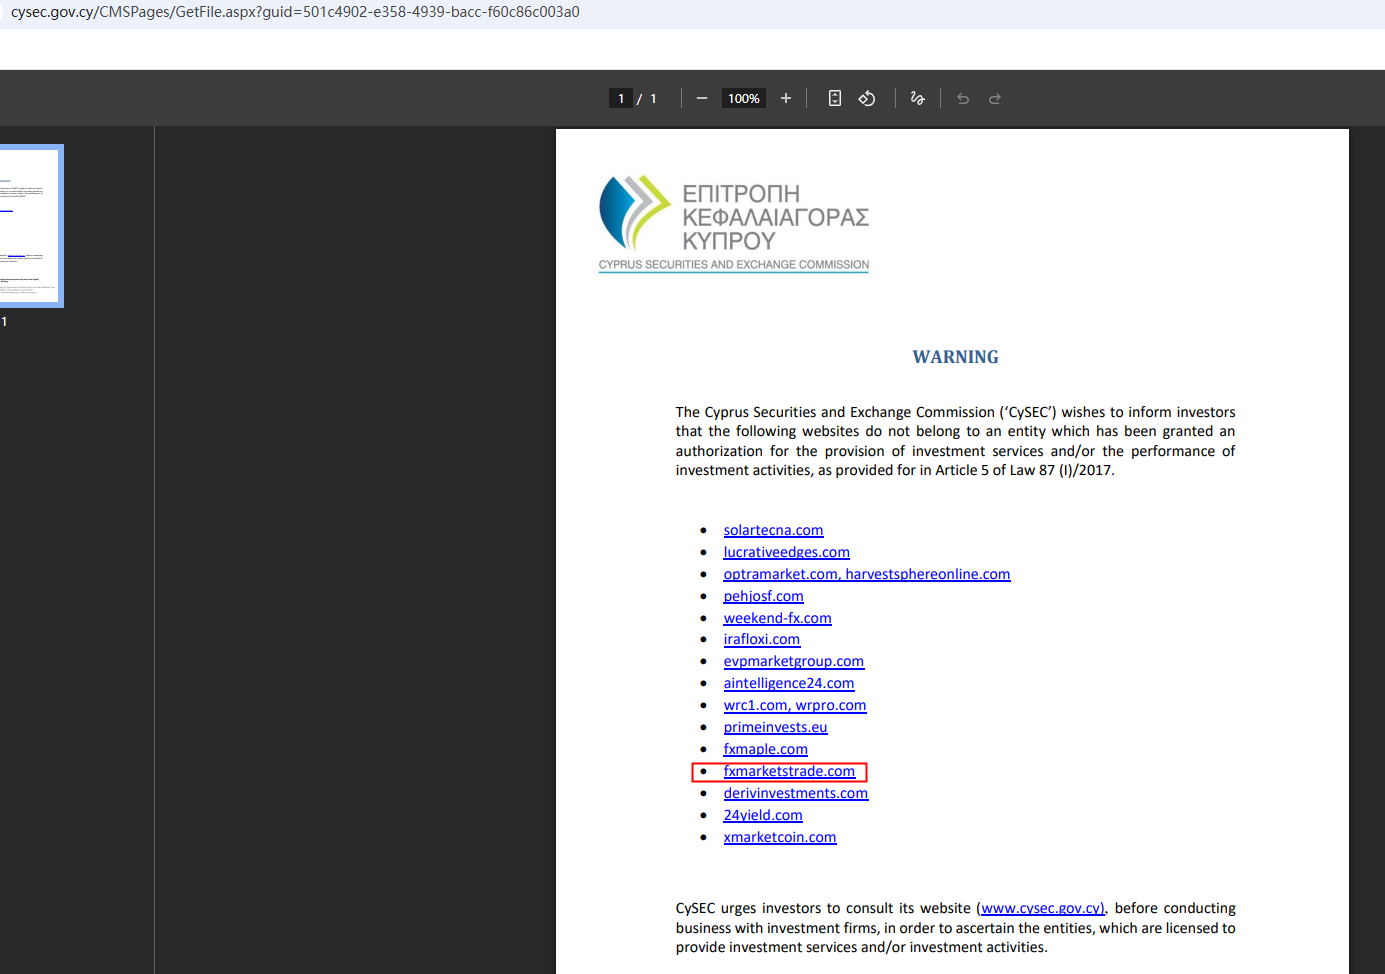The height and width of the screenshot is (974, 1385).
Task: Click the undo arrow icon
Action: 963,98
